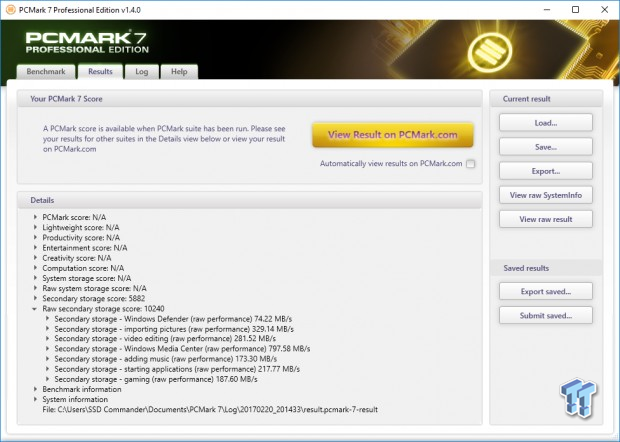This screenshot has width=620, height=442.
Task: Expand the PCMark score entry
Action: click(x=37, y=217)
